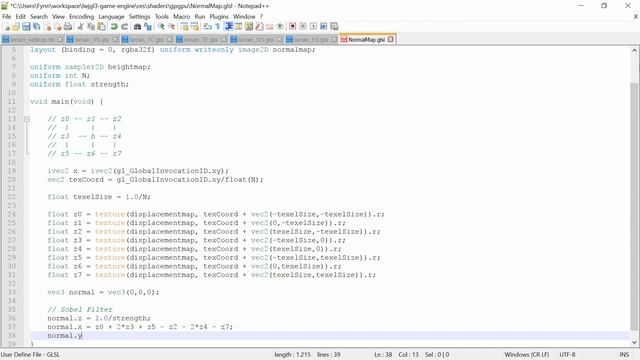The image size is (640, 360).
Task: Toggle file monitoring eye icon
Action: [280, 27]
